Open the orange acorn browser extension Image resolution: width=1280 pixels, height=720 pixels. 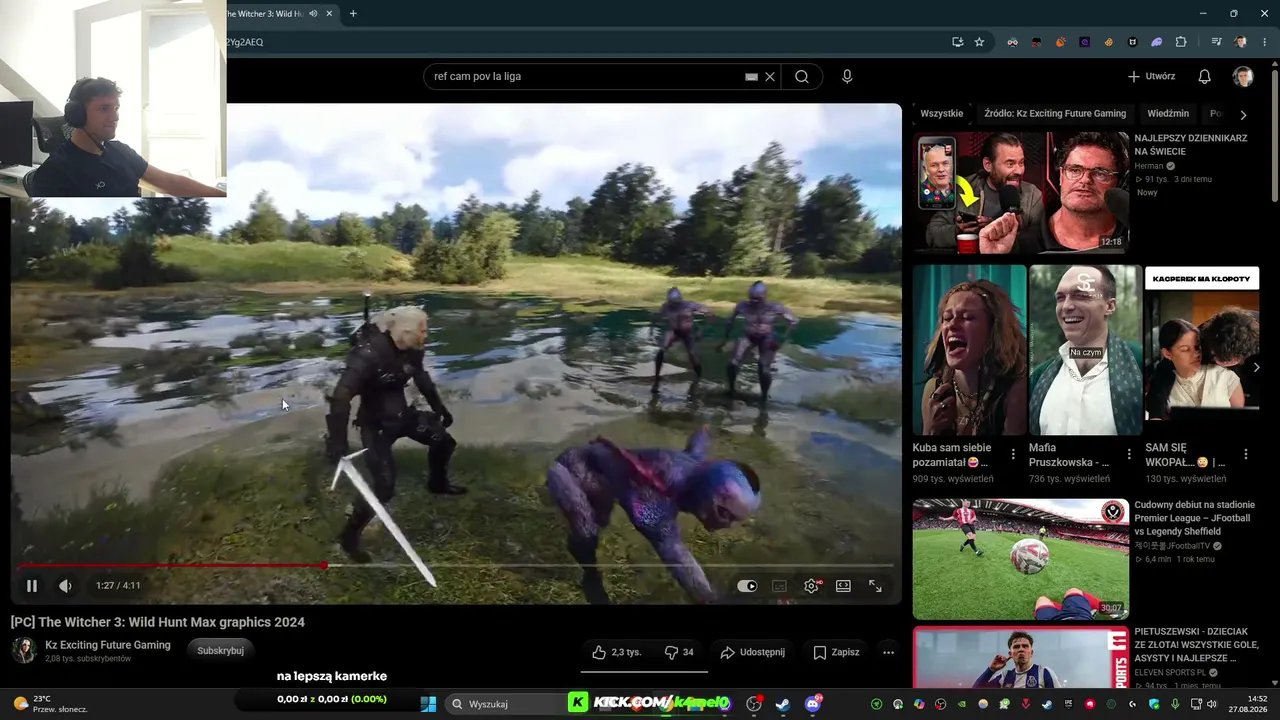click(1060, 42)
